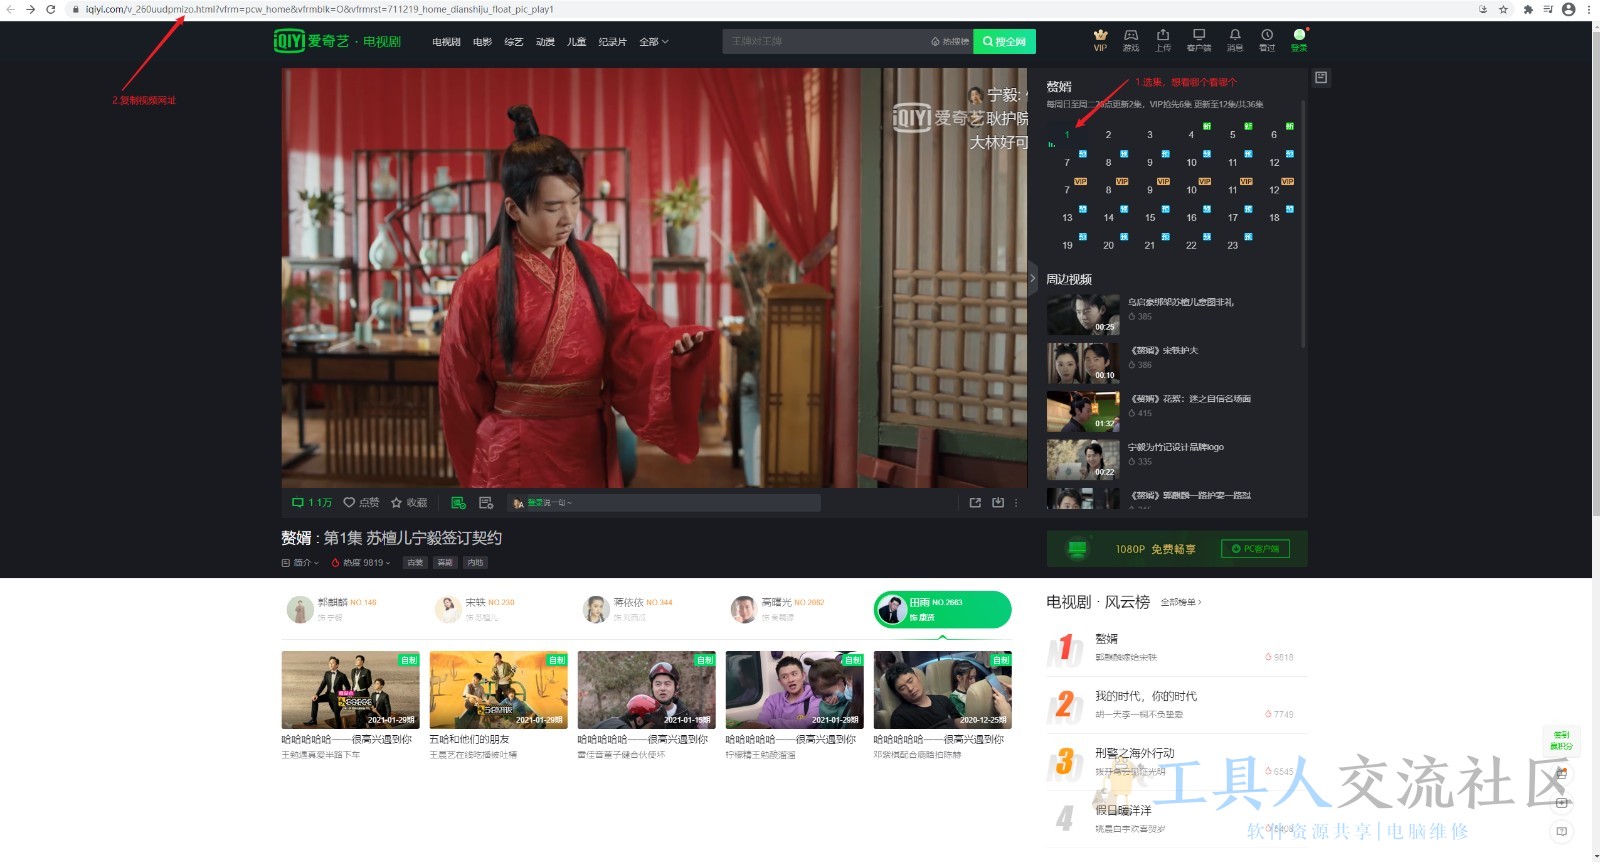Click the 古装 tag below the title
1600x862 pixels.
[x=415, y=563]
